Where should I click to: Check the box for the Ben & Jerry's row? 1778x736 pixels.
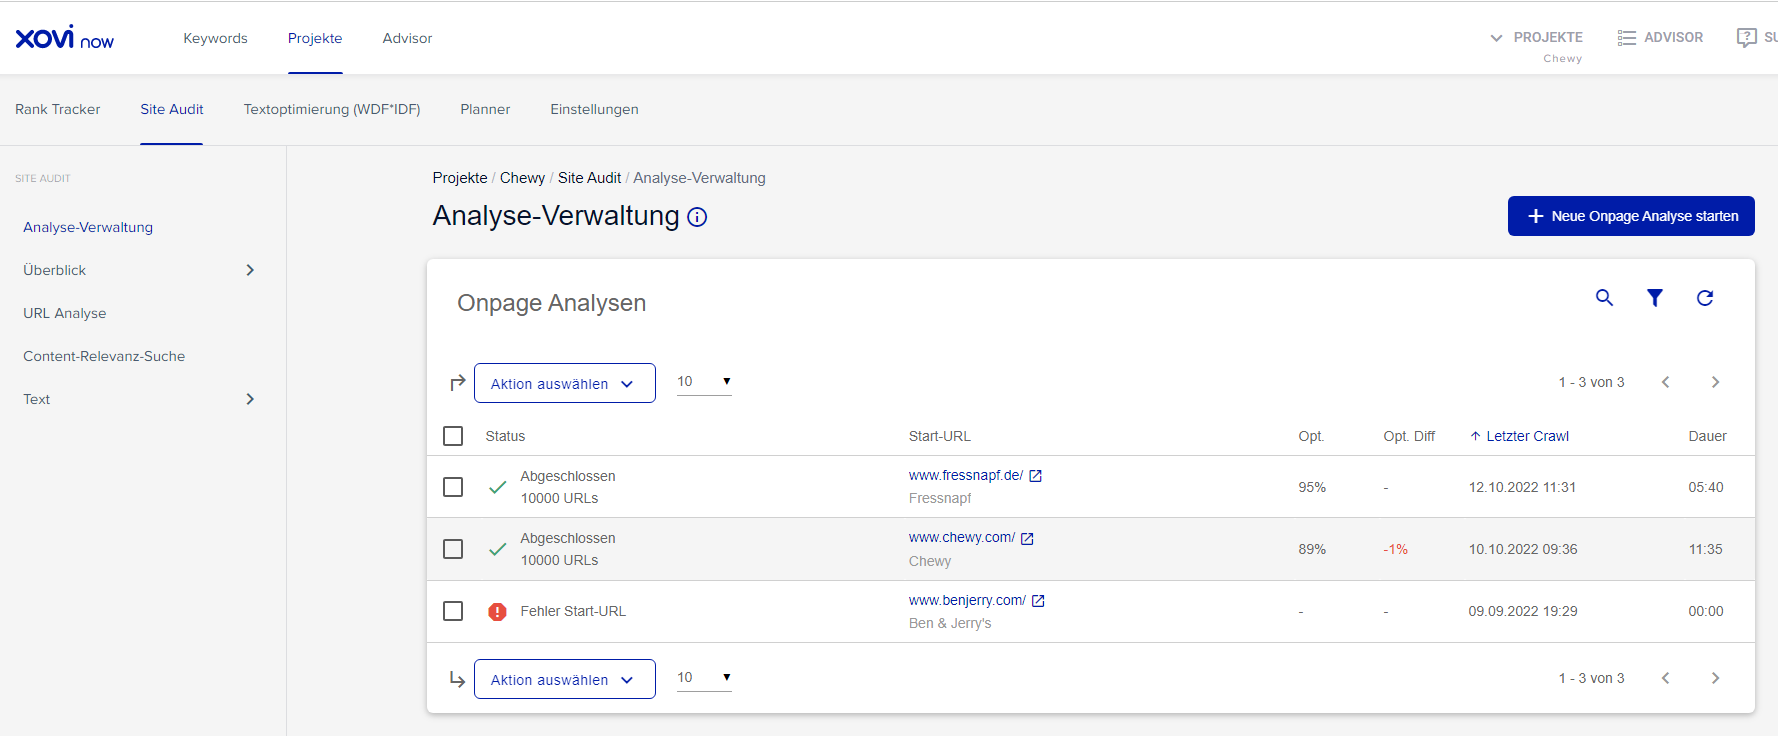(x=453, y=611)
